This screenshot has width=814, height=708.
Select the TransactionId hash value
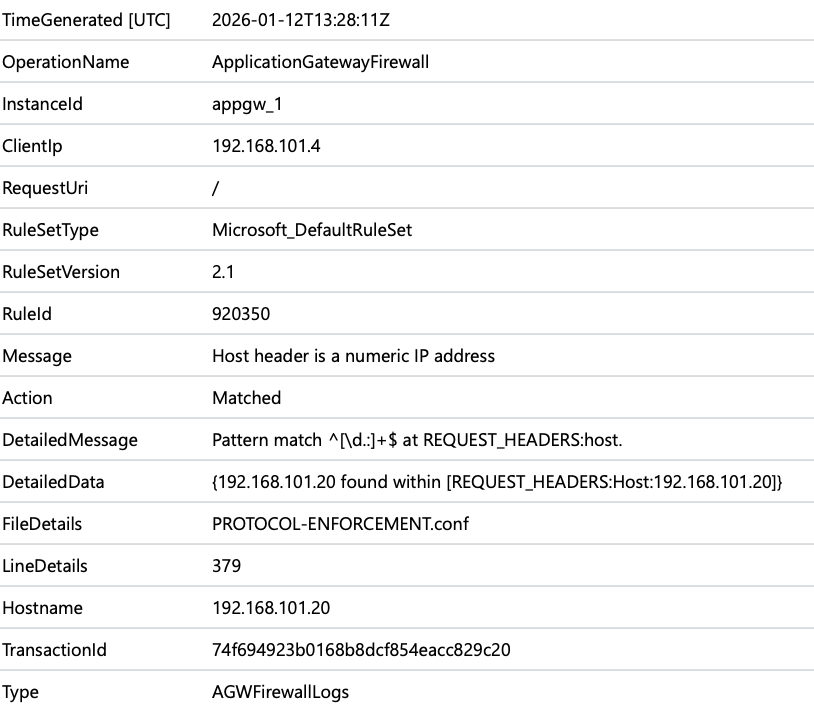361,650
